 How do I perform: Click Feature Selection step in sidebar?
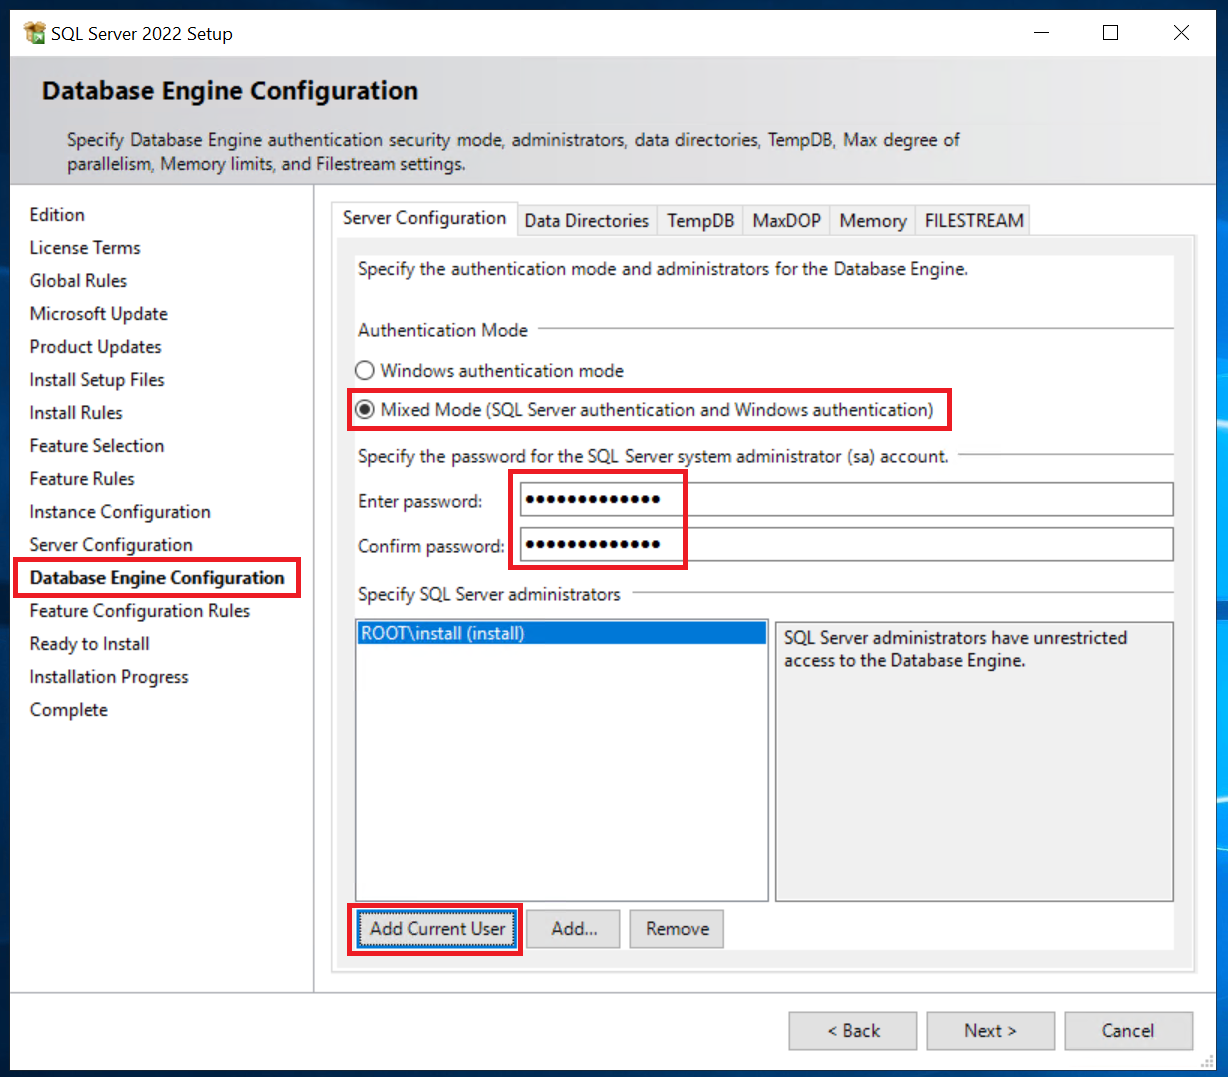click(x=97, y=446)
